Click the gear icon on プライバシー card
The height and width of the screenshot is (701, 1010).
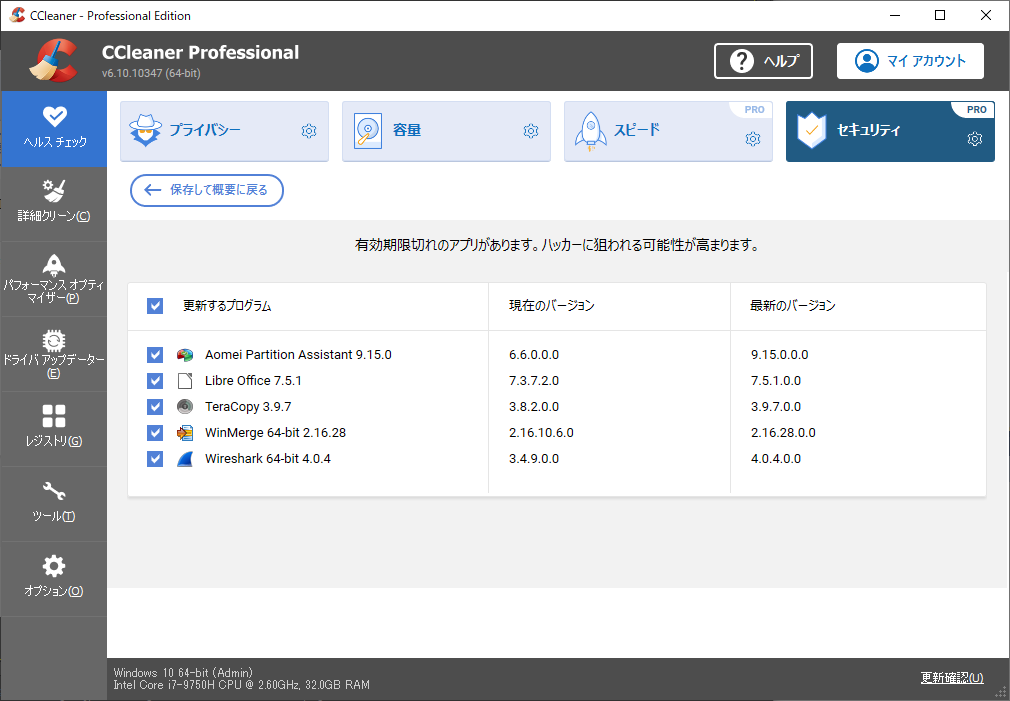(309, 131)
